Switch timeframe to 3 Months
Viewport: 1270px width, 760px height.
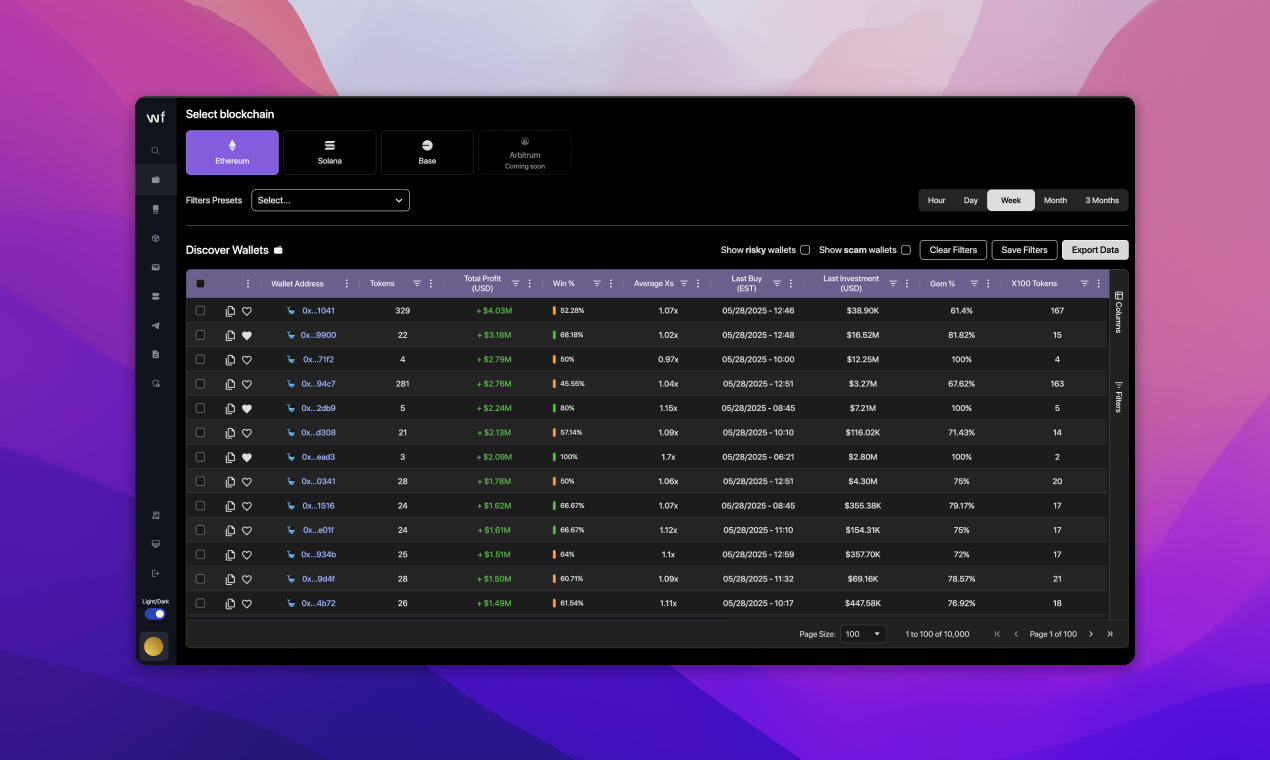pyautogui.click(x=1102, y=200)
